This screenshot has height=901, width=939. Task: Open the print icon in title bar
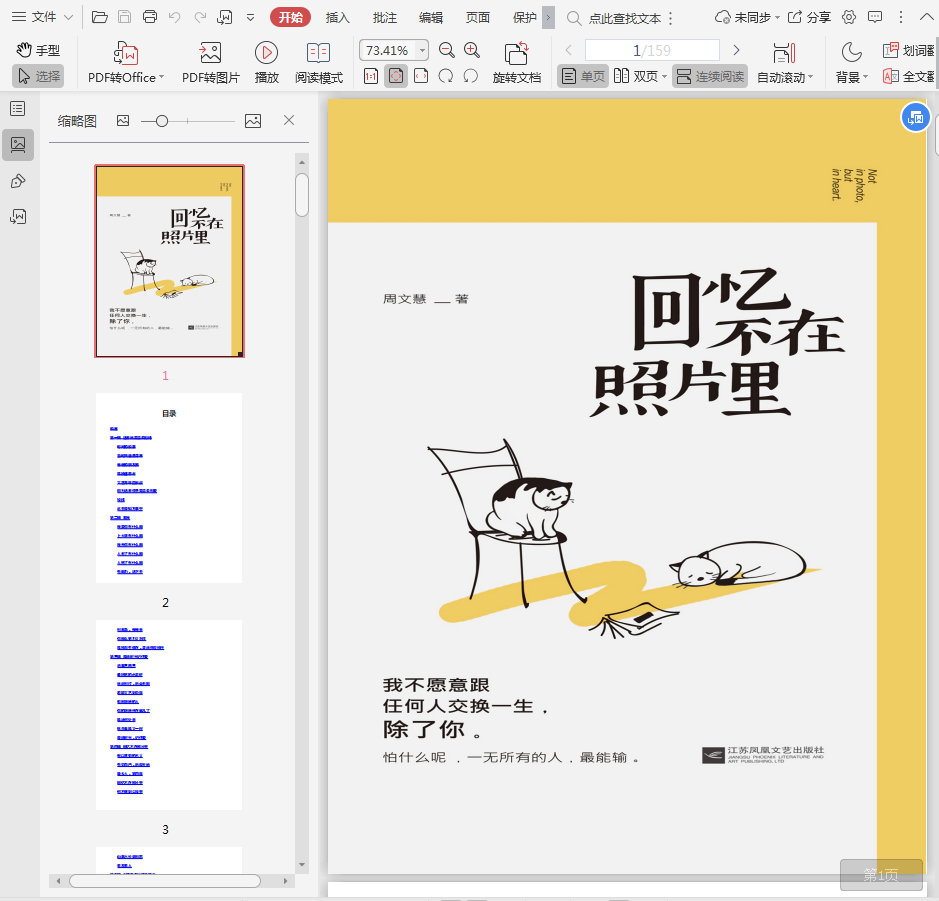pyautogui.click(x=150, y=17)
